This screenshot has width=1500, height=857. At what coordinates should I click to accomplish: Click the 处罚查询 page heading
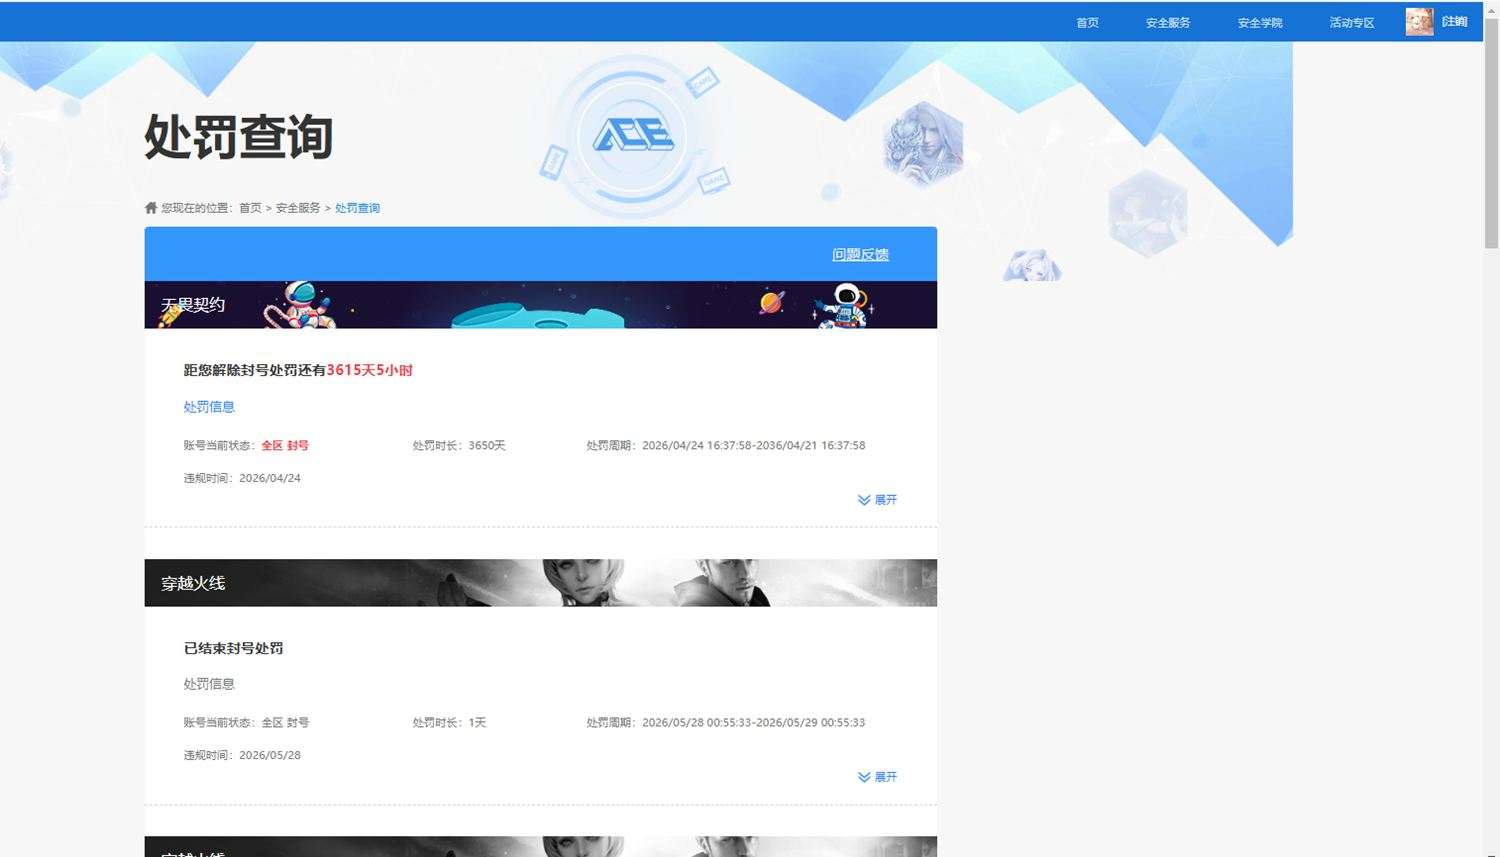[238, 137]
